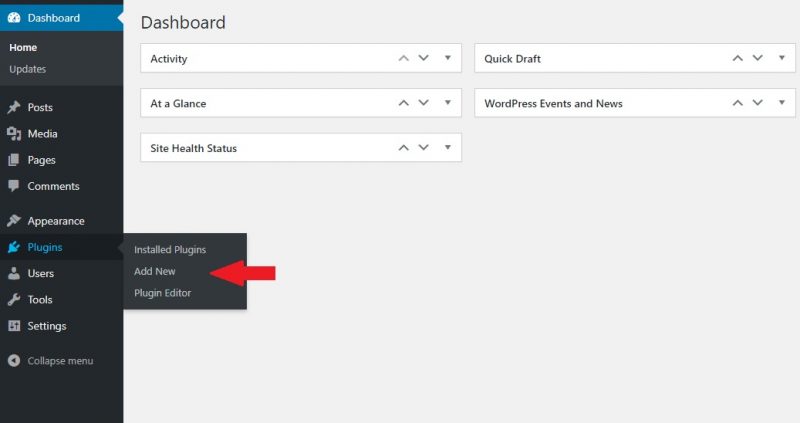Viewport: 800px width, 423px height.
Task: Move At a Glance panel up
Action: (x=404, y=103)
